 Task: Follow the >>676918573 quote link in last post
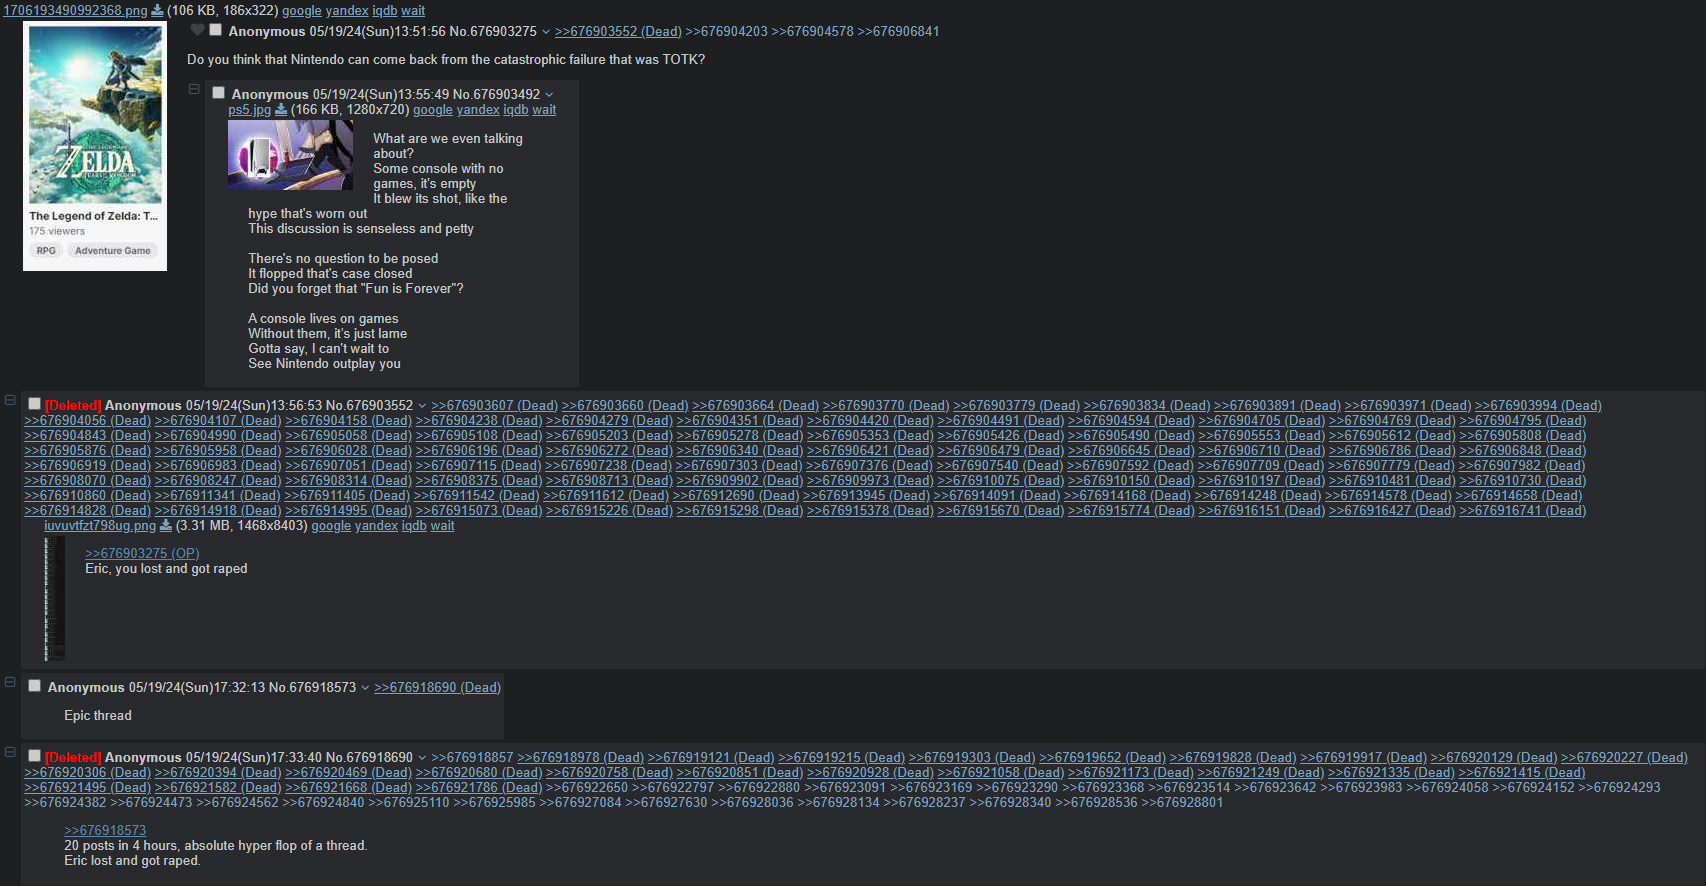[105, 831]
